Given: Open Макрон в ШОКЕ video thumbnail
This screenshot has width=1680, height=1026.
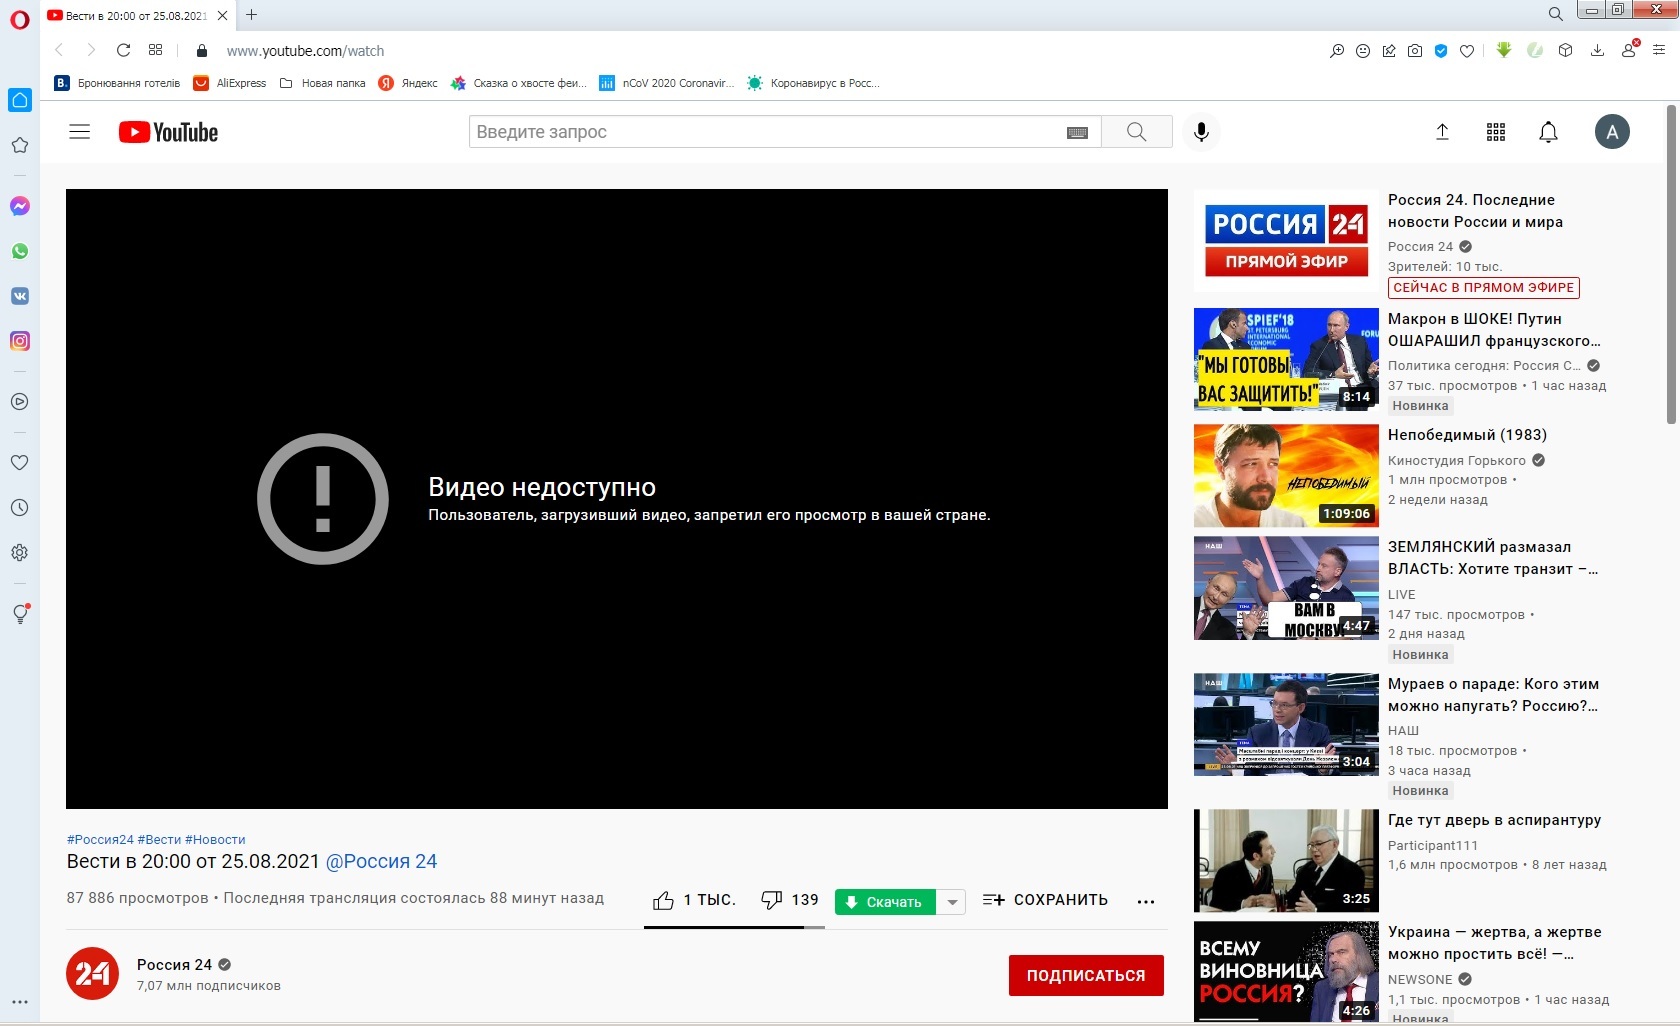Looking at the screenshot, I should pyautogui.click(x=1286, y=360).
